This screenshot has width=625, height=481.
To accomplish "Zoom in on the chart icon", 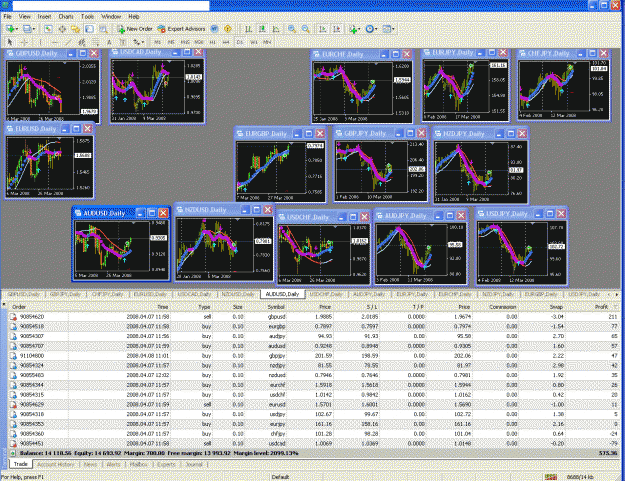I will (292, 29).
